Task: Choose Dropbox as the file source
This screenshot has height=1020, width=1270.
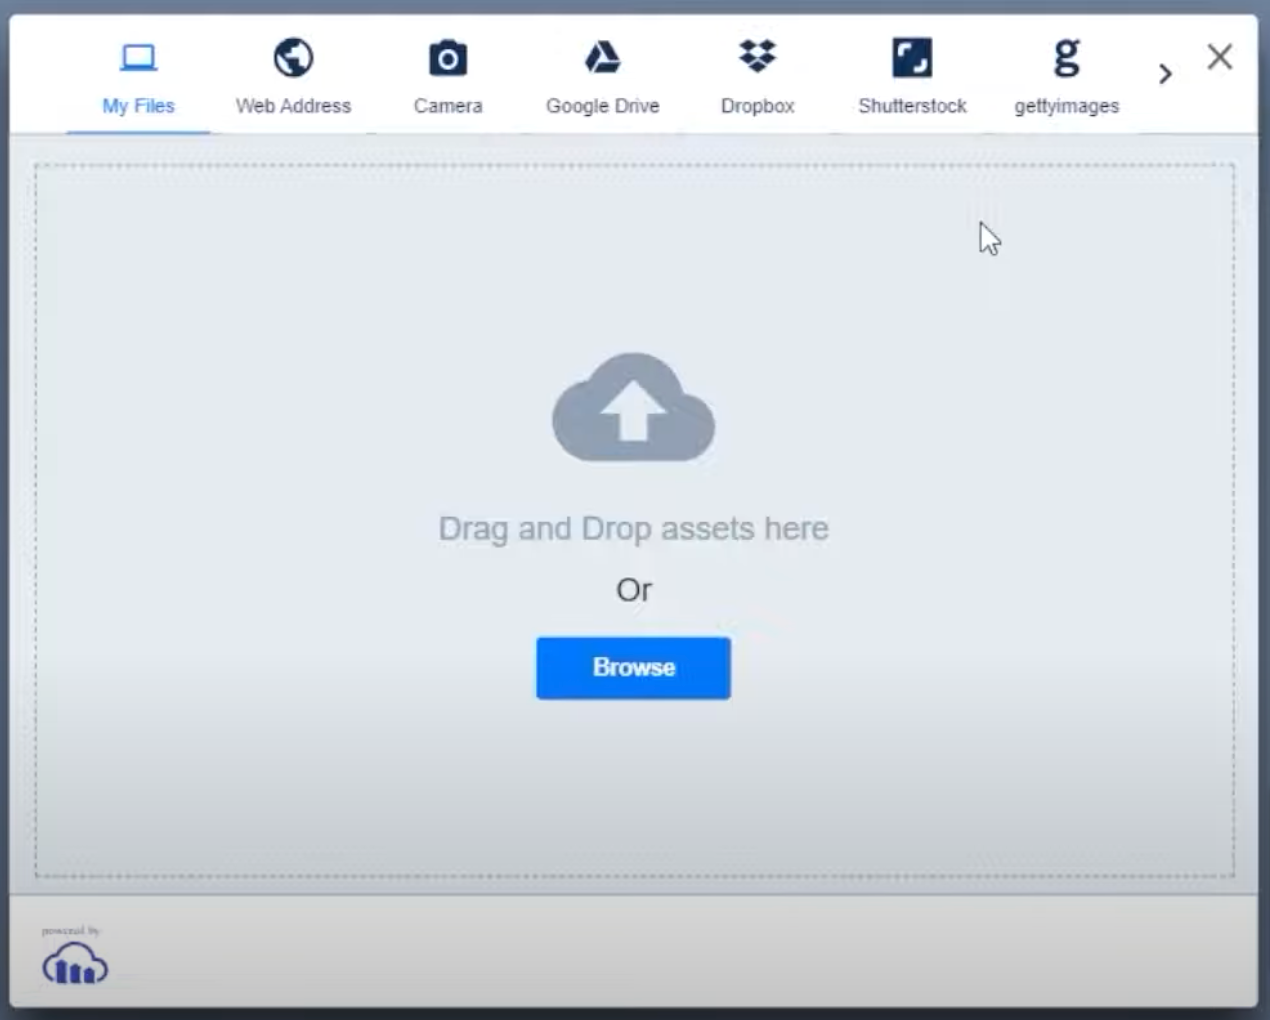Action: coord(757,57)
